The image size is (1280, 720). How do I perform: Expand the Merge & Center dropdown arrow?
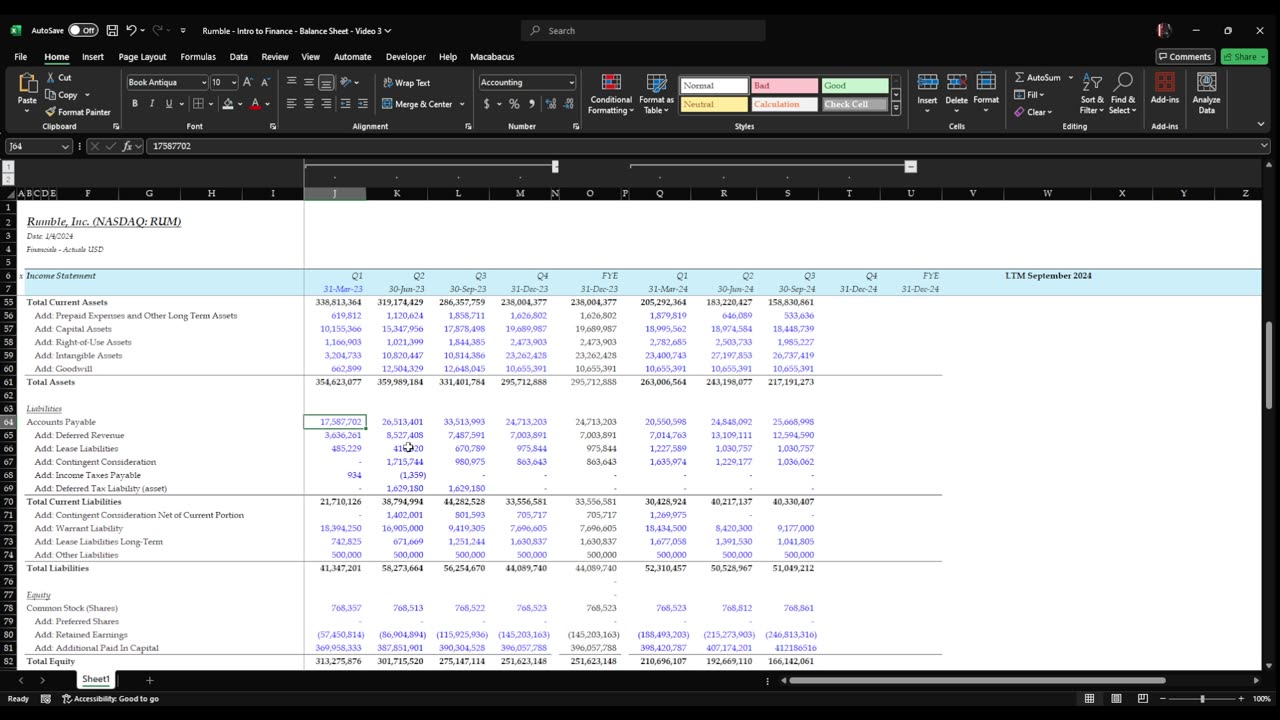(x=463, y=104)
